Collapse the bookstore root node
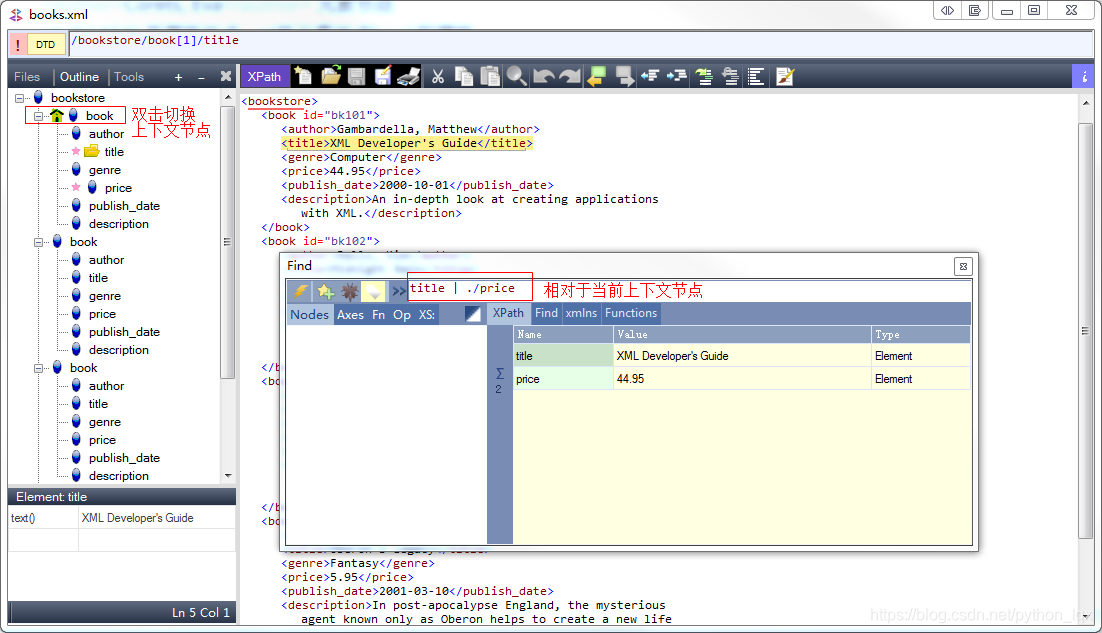Viewport: 1102px width, 633px height. [20, 98]
